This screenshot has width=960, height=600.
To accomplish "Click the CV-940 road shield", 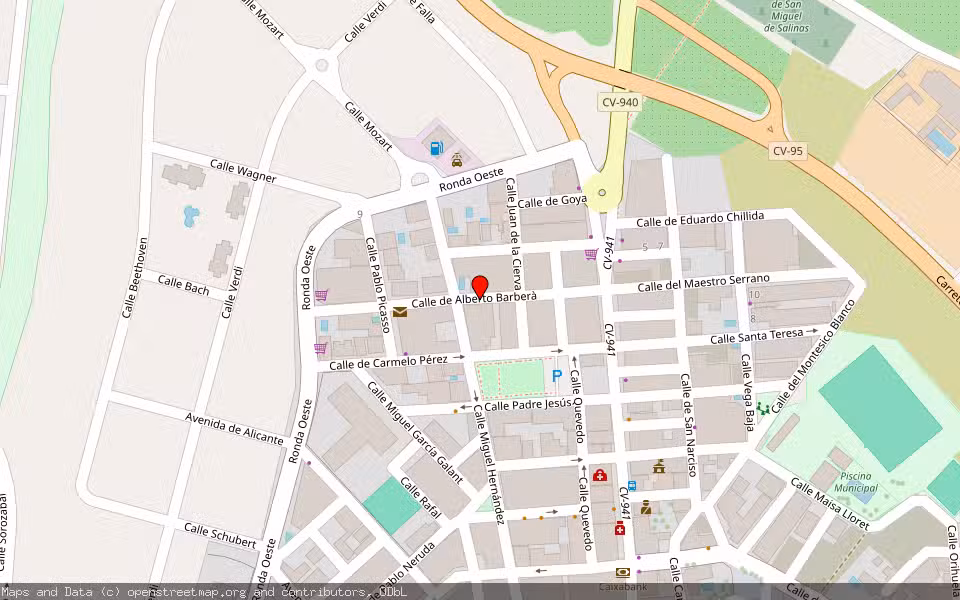I will tap(620, 102).
